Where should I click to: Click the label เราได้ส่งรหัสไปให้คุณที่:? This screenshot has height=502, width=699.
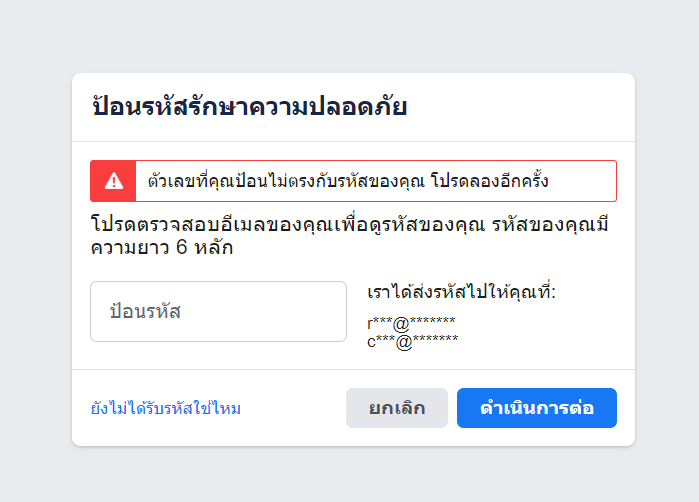point(461,292)
